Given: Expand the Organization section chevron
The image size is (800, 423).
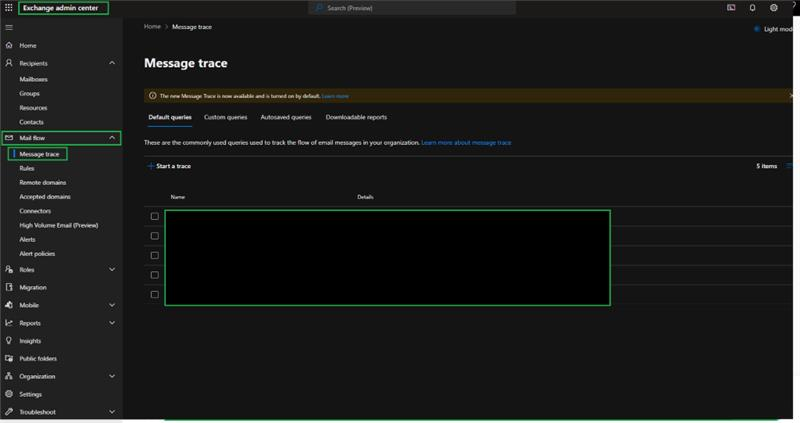Looking at the screenshot, I should click(112, 376).
